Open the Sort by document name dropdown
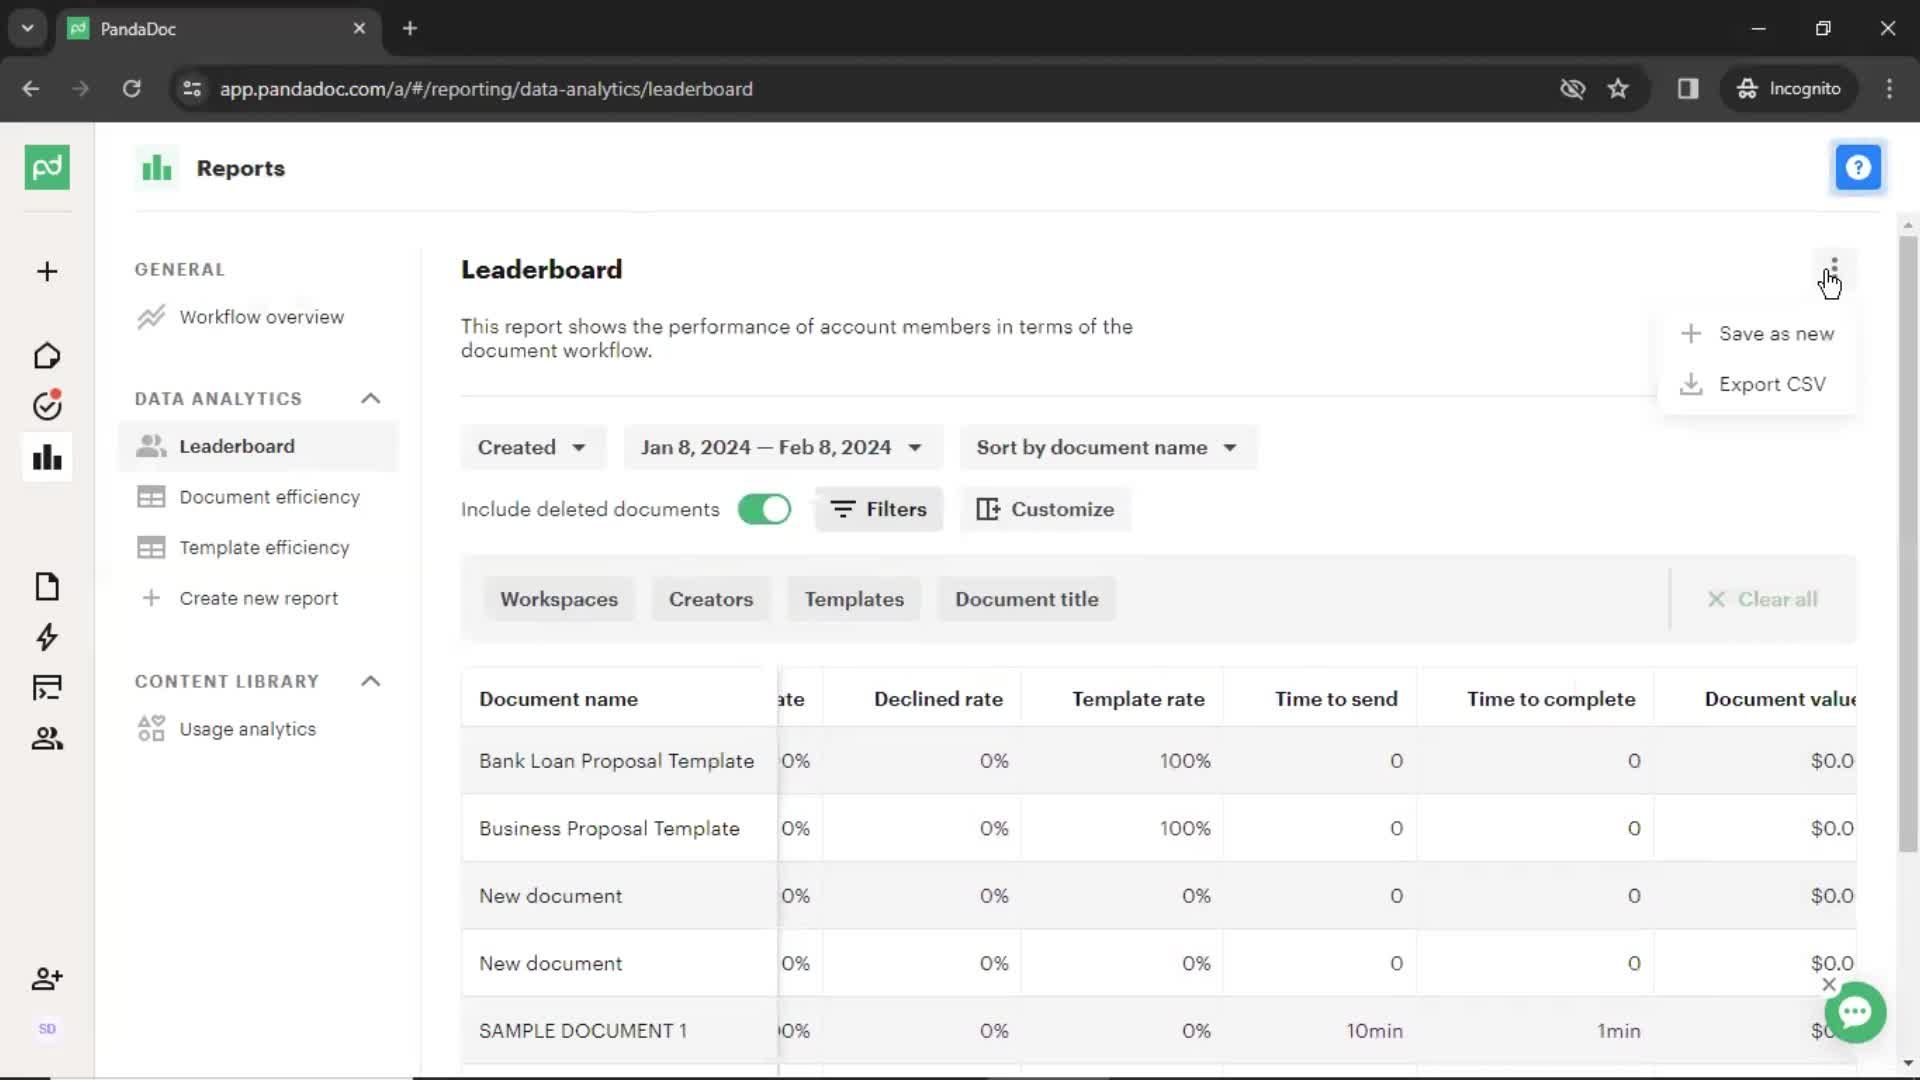 [x=1105, y=447]
